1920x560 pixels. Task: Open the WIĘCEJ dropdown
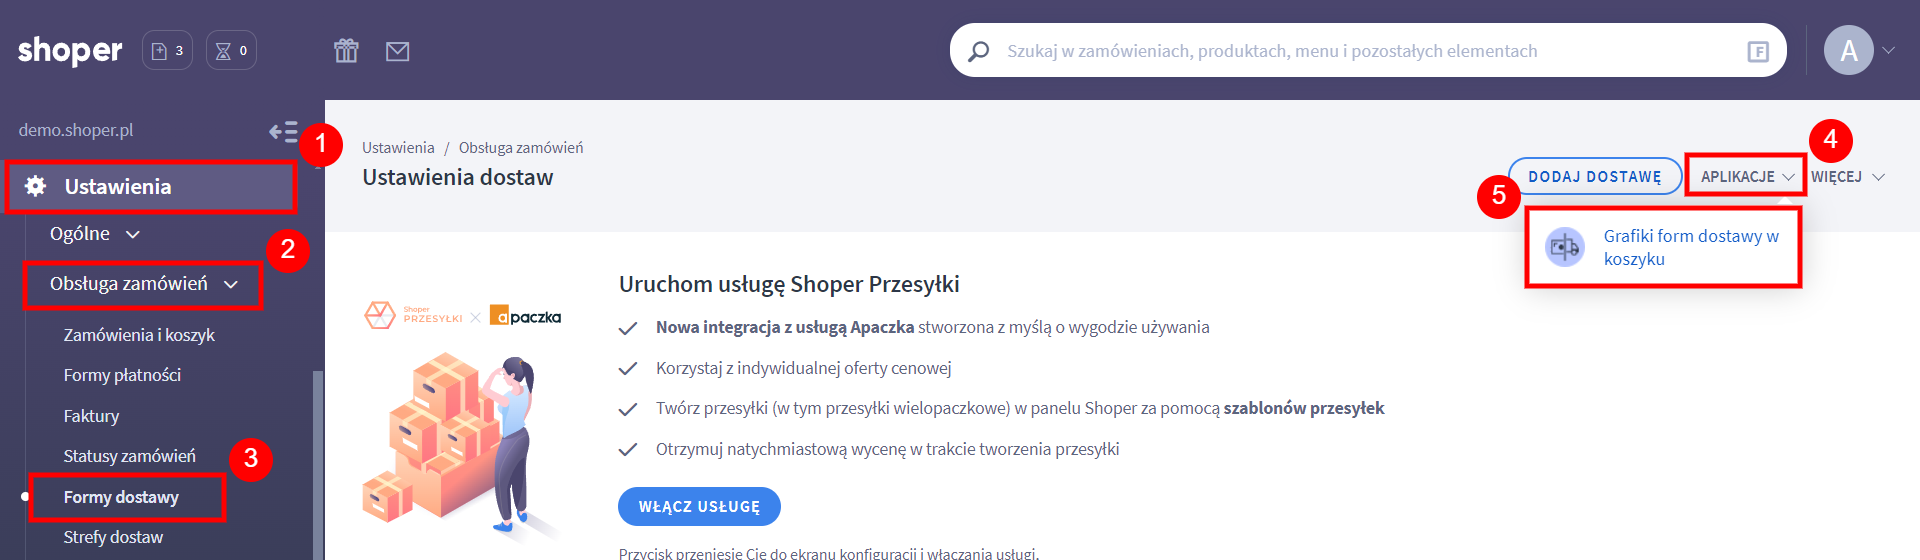pos(1847,177)
